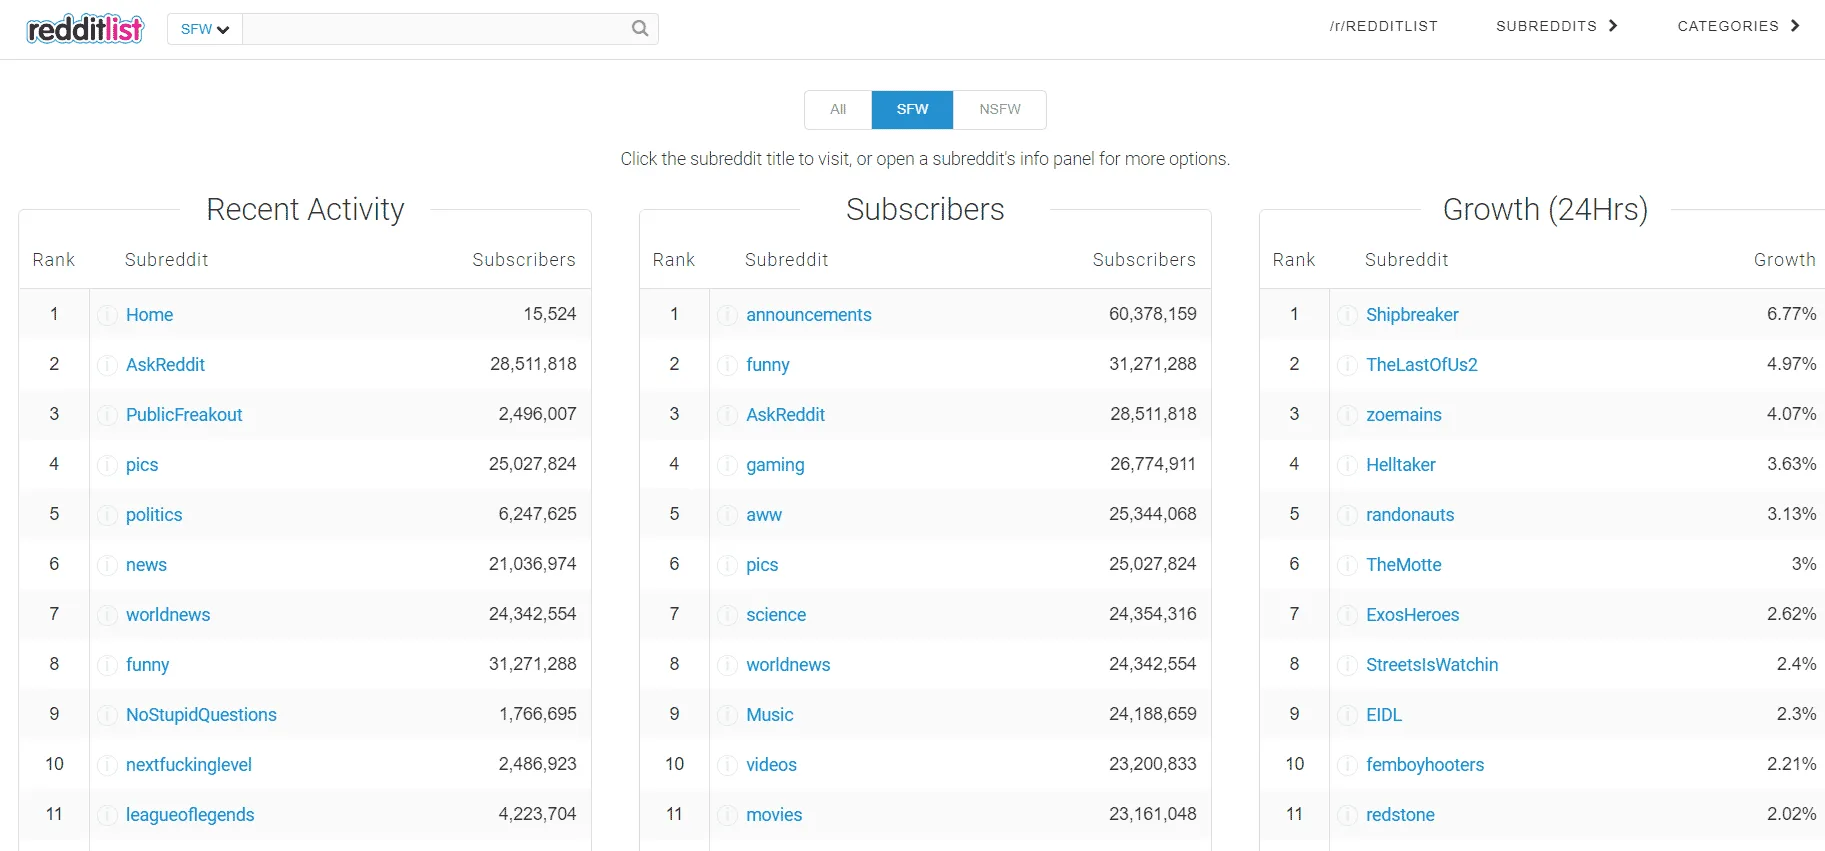Open info icon beside Shipbreaker
This screenshot has height=851, width=1825.
pos(1347,315)
